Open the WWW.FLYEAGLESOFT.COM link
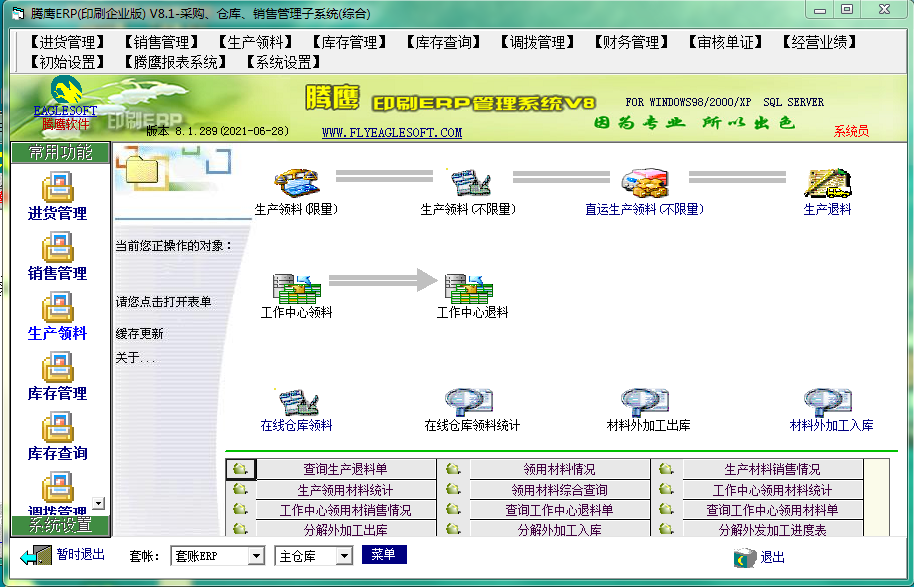 coord(392,132)
